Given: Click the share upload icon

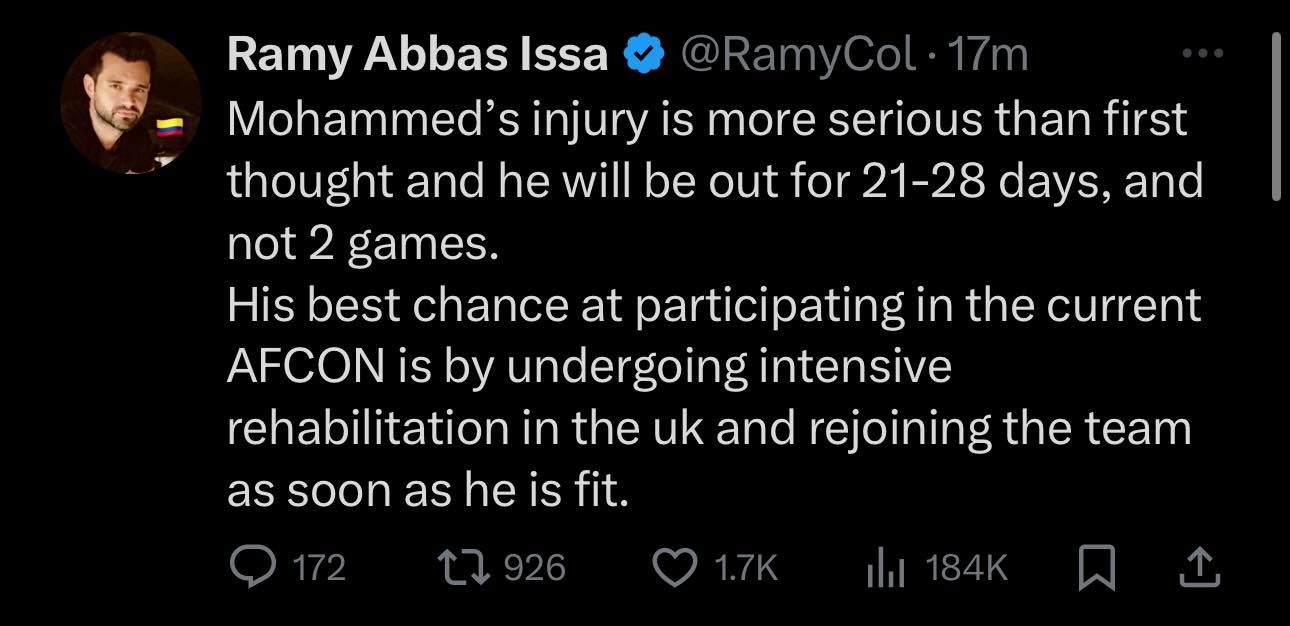Looking at the screenshot, I should 1200,569.
